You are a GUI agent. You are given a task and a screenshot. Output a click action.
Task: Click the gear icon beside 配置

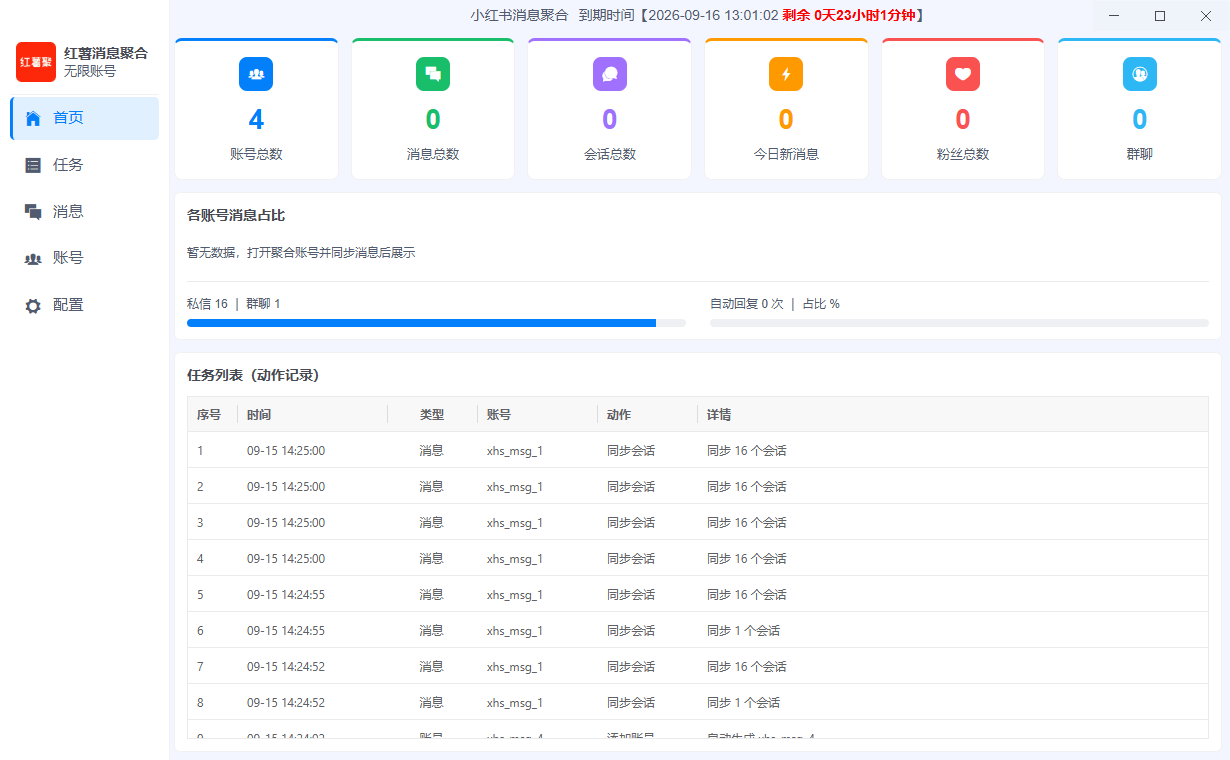(x=33, y=306)
